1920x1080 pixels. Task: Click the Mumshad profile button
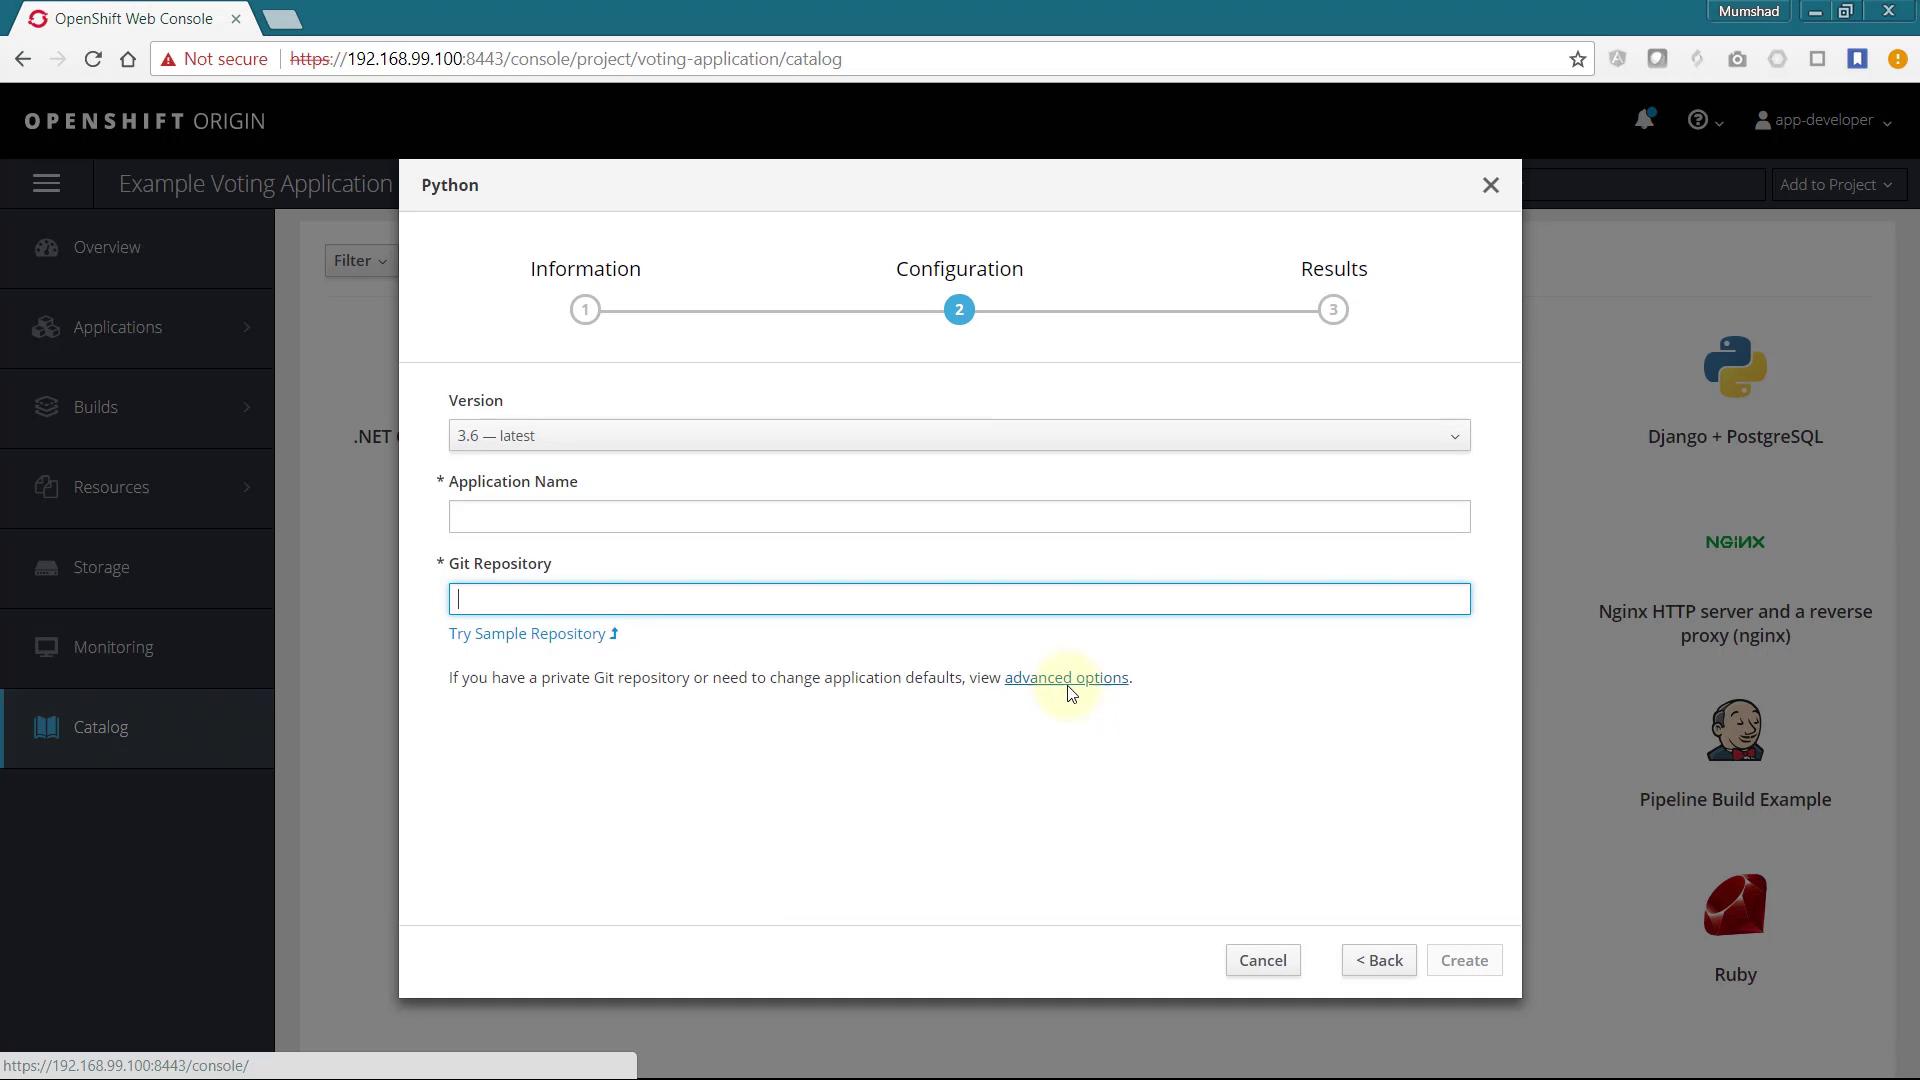pos(1748,12)
